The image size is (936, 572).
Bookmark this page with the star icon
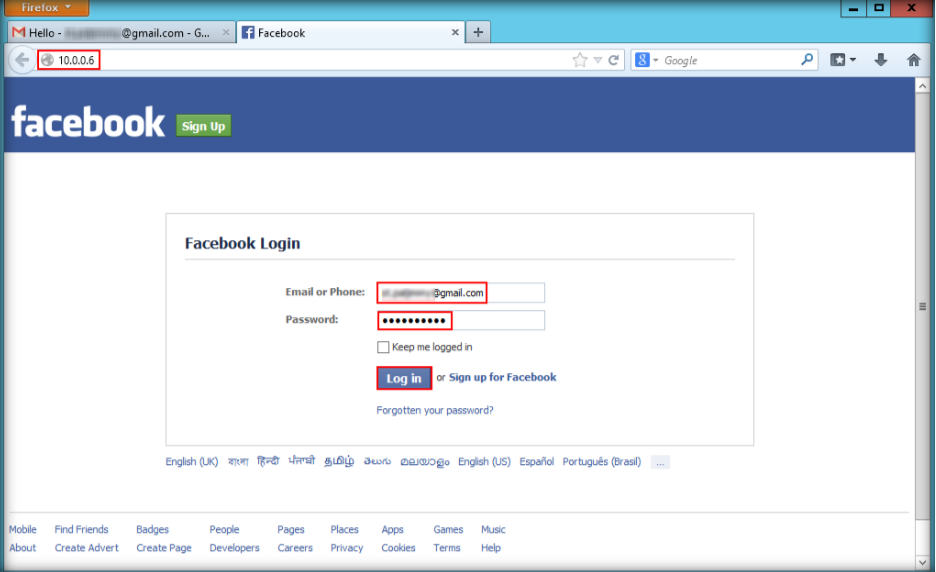click(580, 60)
